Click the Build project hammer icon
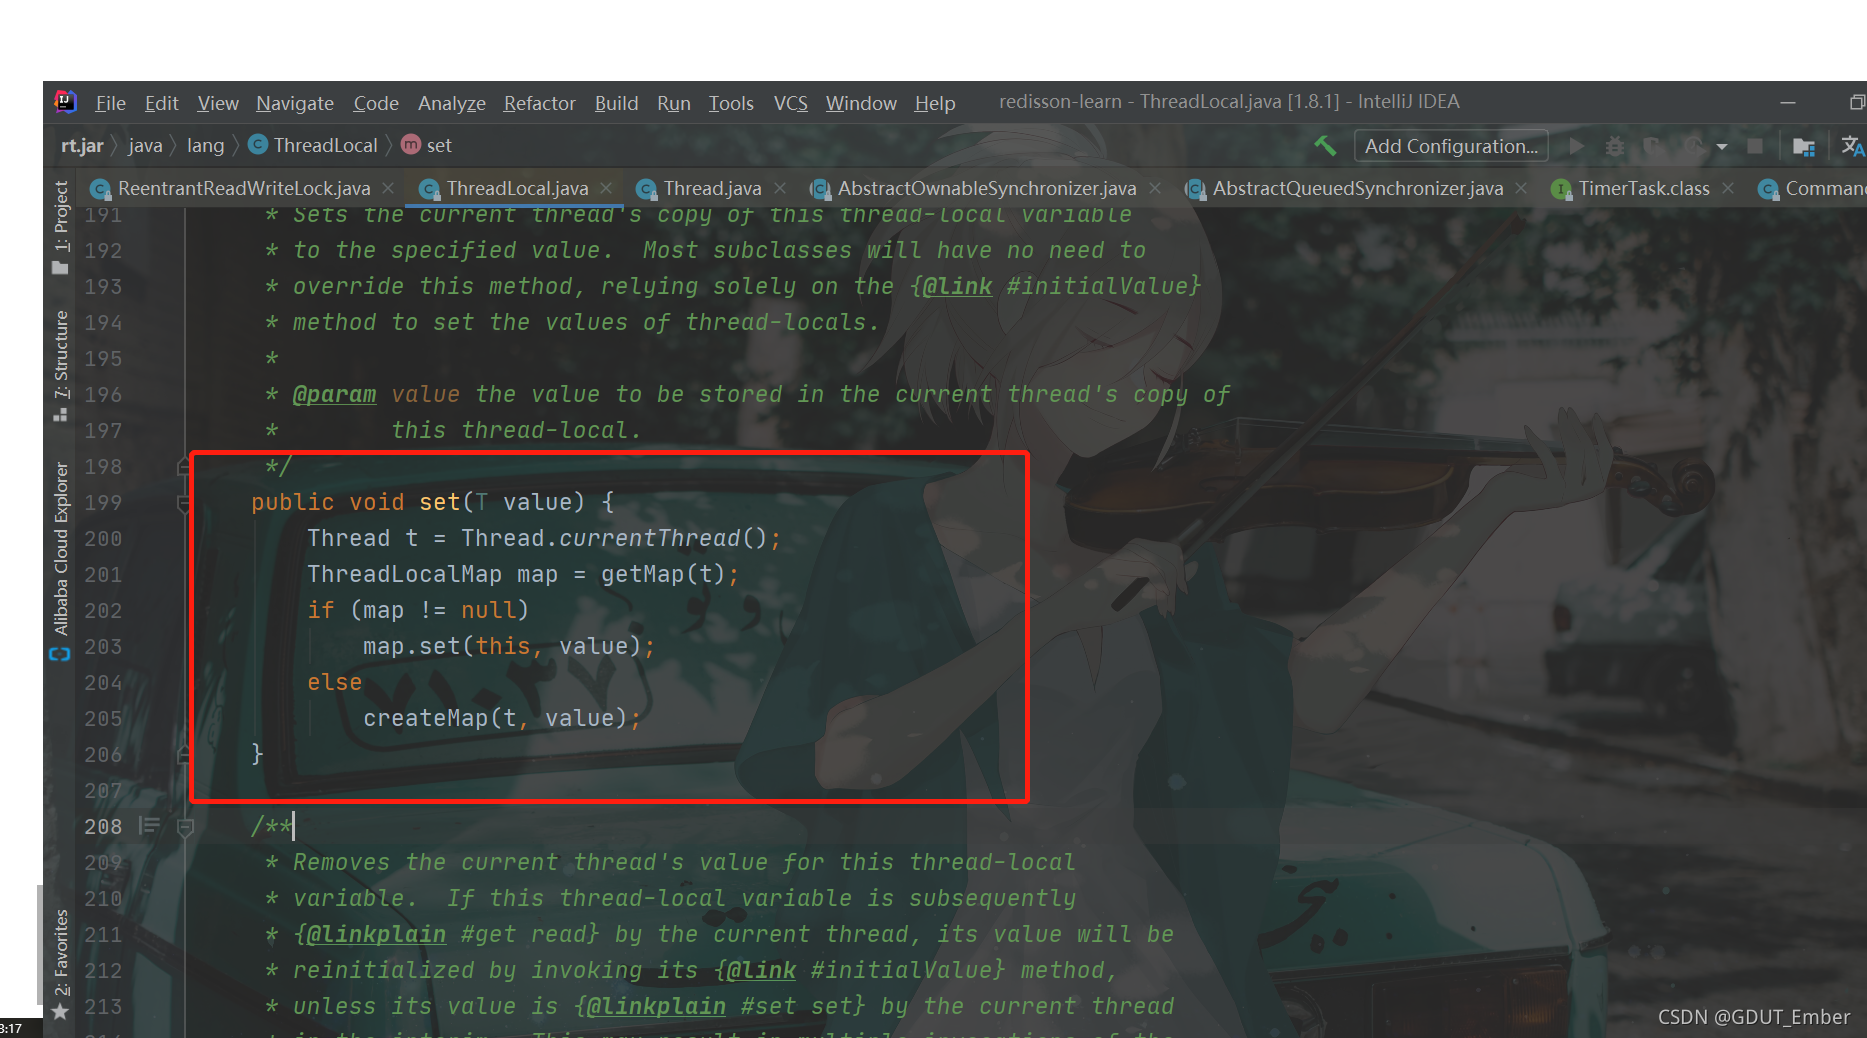 (x=1325, y=146)
